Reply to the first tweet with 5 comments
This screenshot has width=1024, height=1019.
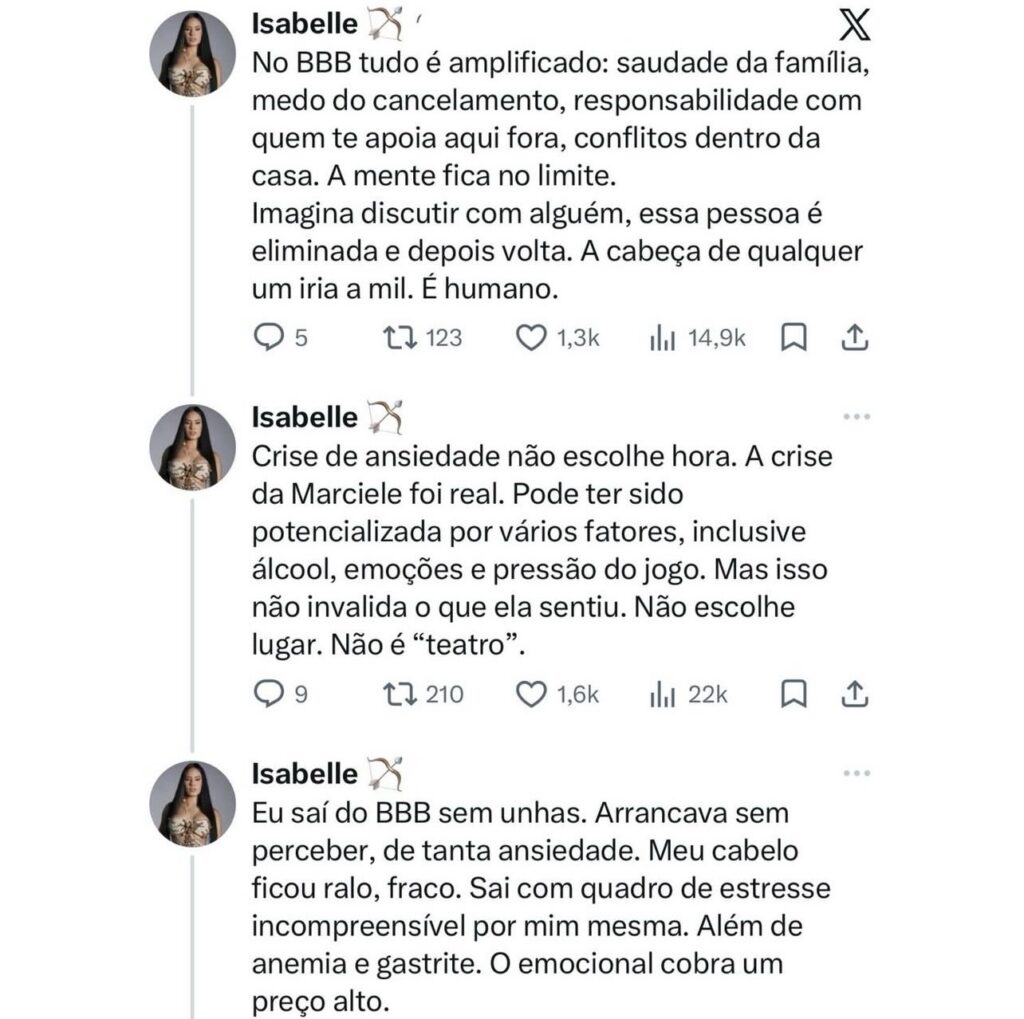[x=267, y=339]
